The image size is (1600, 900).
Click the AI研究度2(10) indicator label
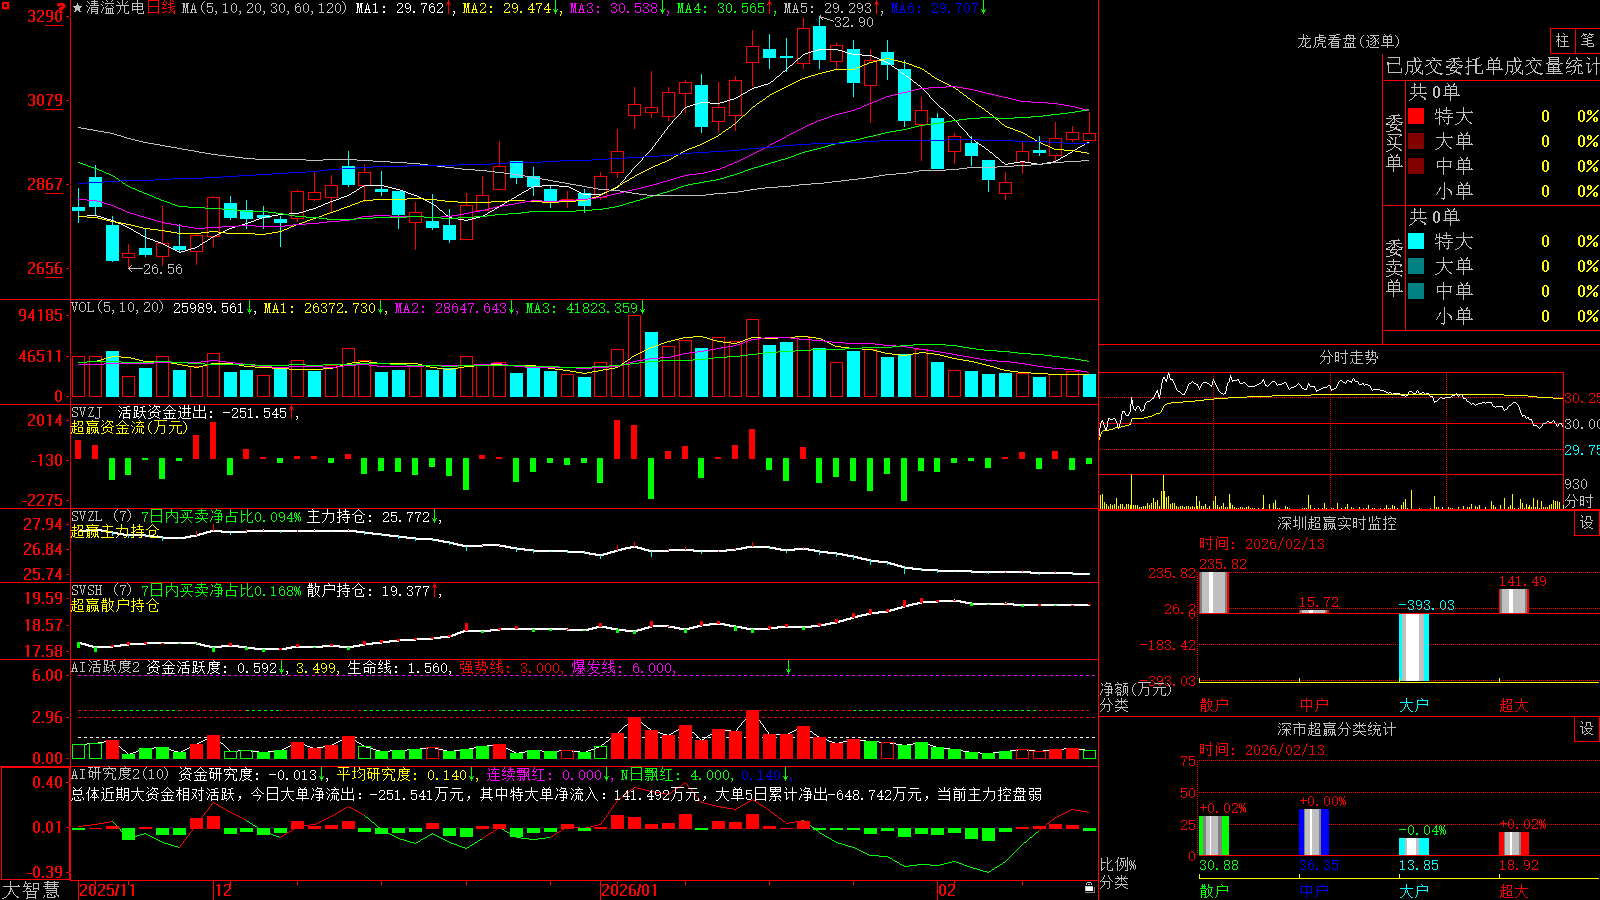click(120, 774)
